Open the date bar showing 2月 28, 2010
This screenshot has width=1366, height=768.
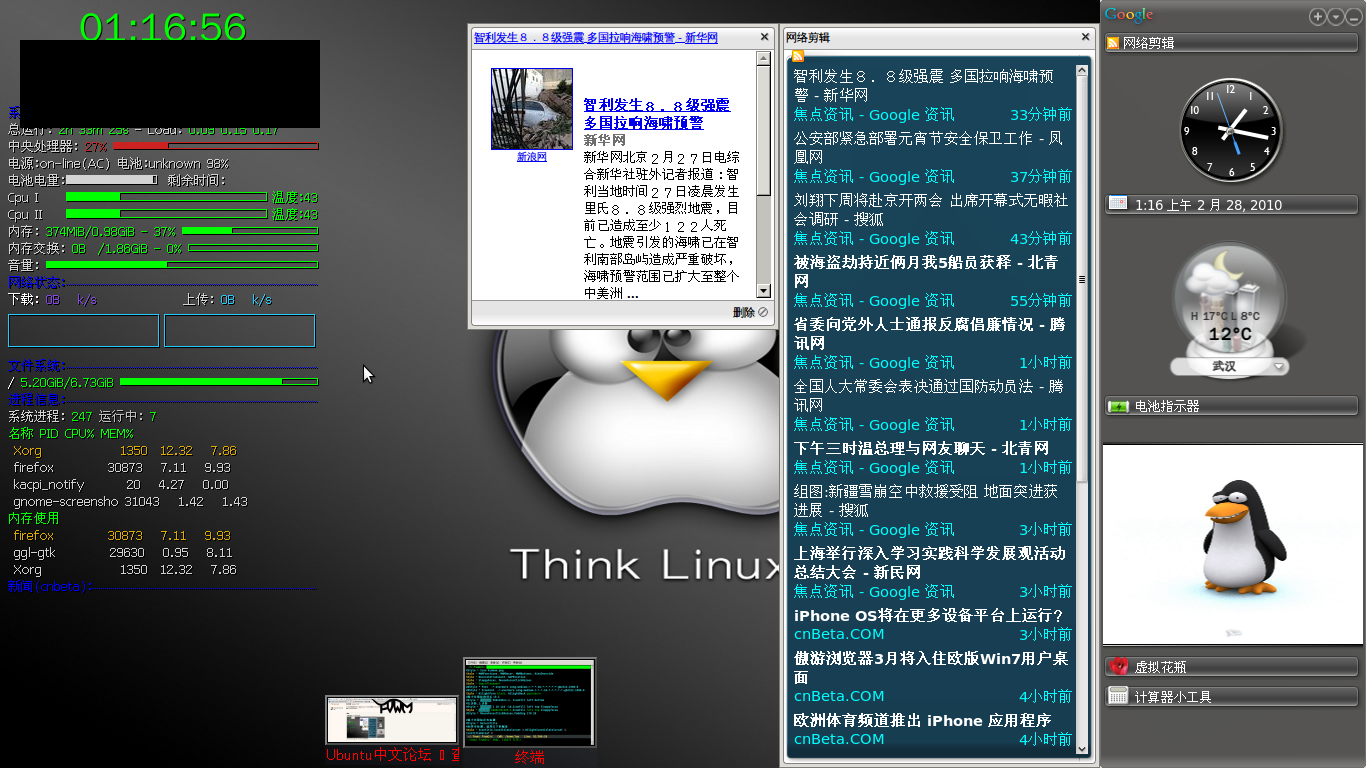pos(1231,204)
